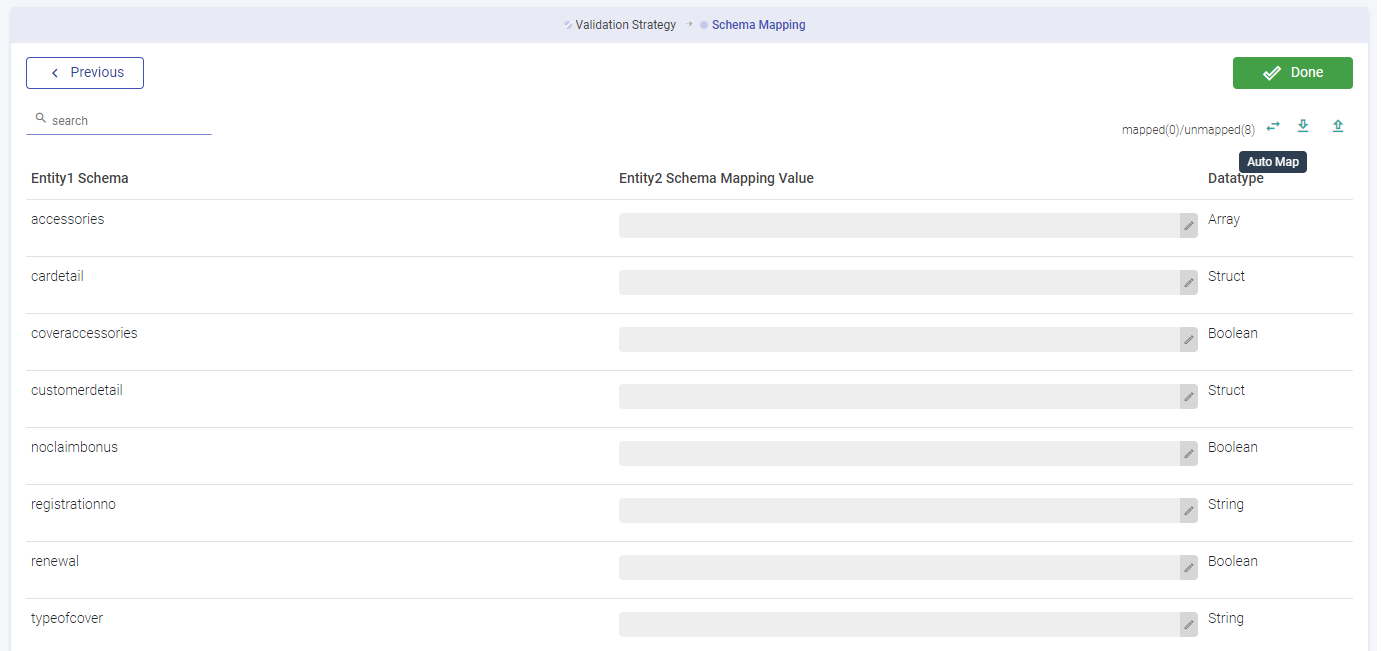The width and height of the screenshot is (1400, 651).
Task: Go back with the Previous button
Action: point(85,73)
